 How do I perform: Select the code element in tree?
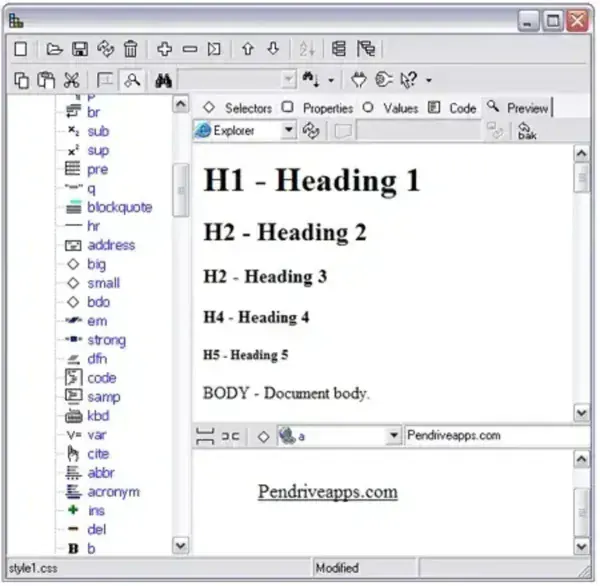coord(101,378)
